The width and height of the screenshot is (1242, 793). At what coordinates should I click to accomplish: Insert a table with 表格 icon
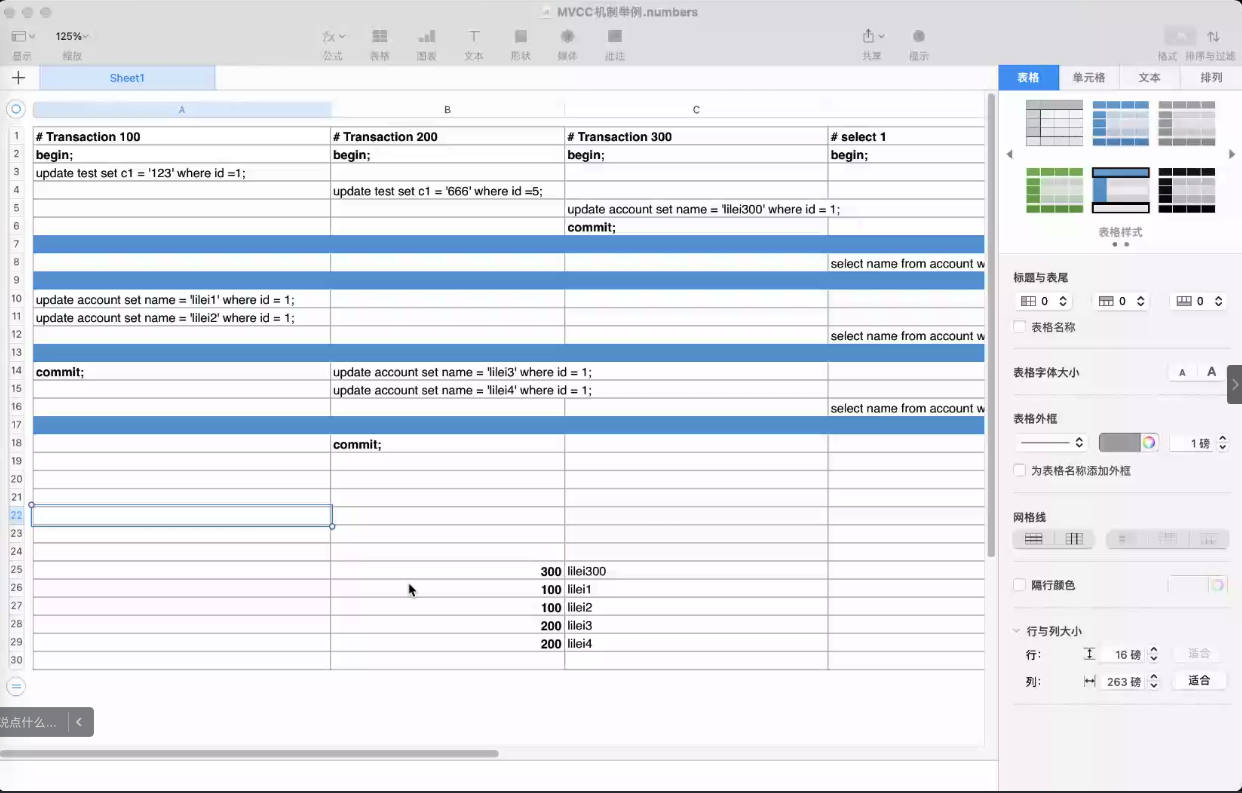(x=380, y=36)
